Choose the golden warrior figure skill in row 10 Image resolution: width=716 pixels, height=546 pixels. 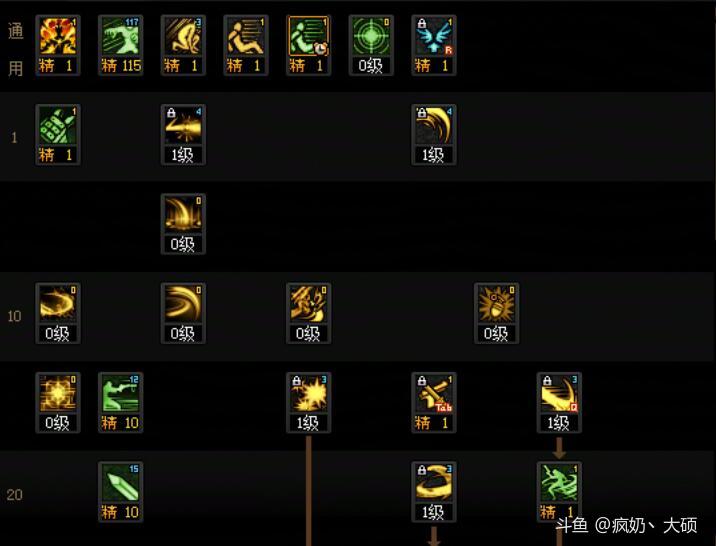(x=309, y=313)
